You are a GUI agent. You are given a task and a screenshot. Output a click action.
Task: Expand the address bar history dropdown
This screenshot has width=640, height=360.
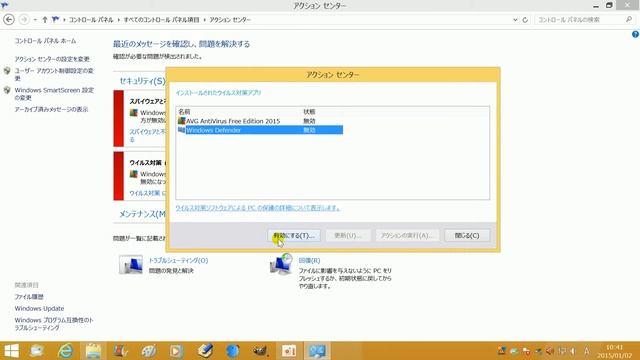point(515,20)
